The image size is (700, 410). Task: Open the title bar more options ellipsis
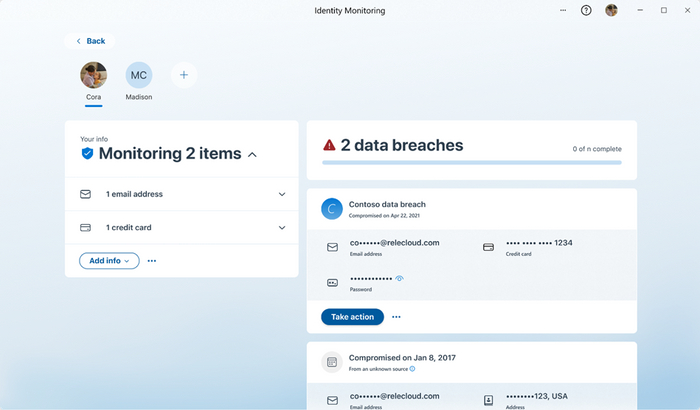pyautogui.click(x=563, y=10)
